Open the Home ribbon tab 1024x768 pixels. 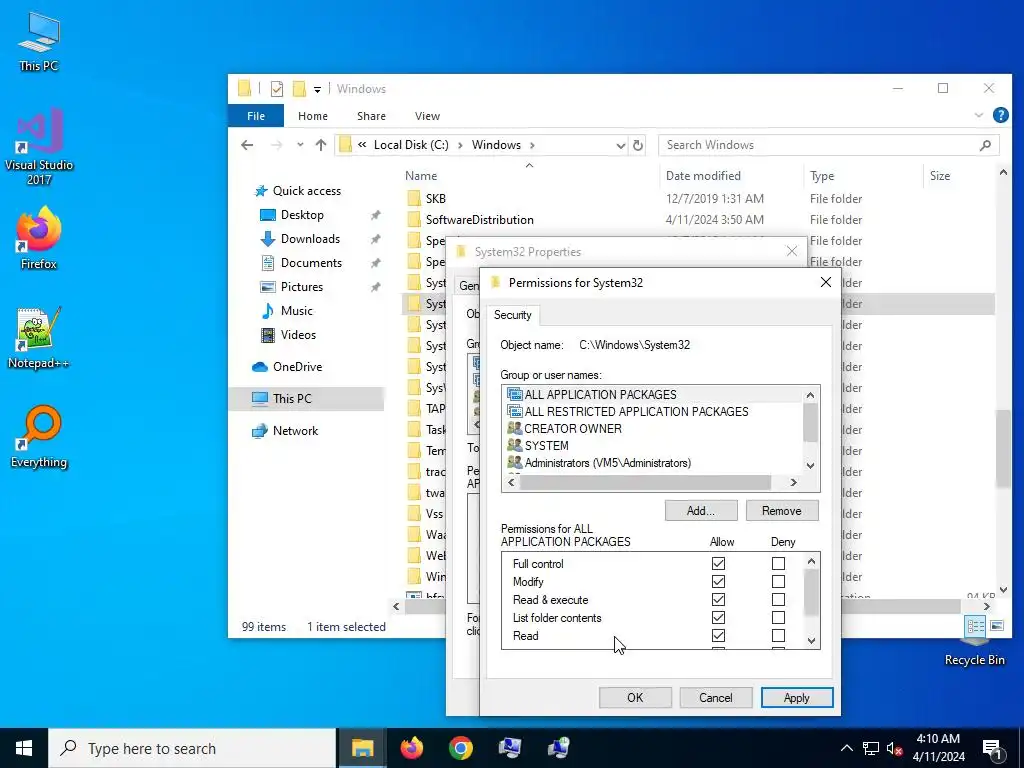click(x=313, y=116)
